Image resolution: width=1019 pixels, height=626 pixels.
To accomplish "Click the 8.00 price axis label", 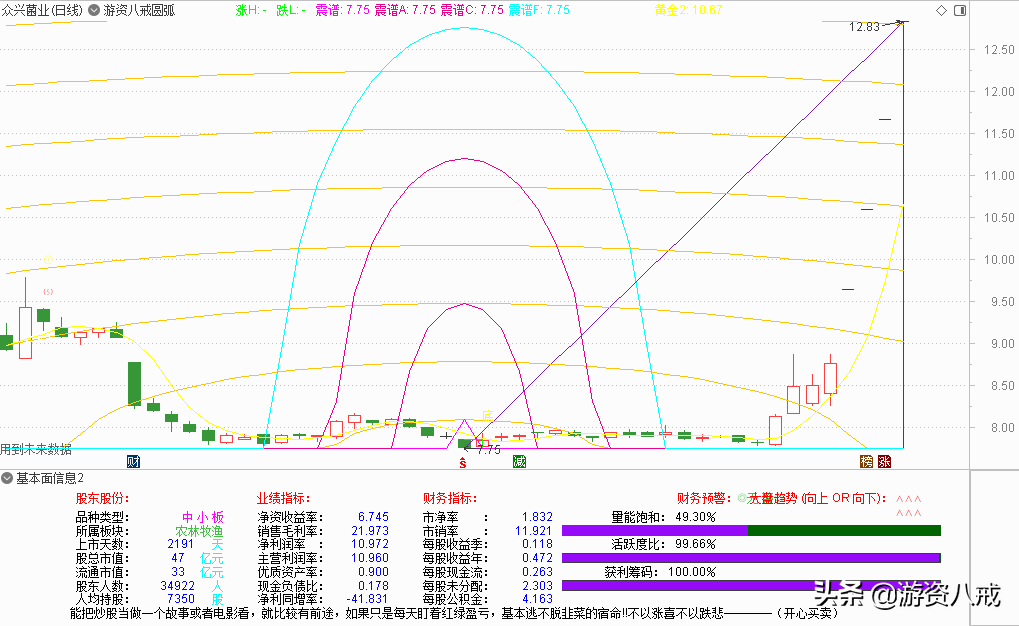I will (1002, 428).
